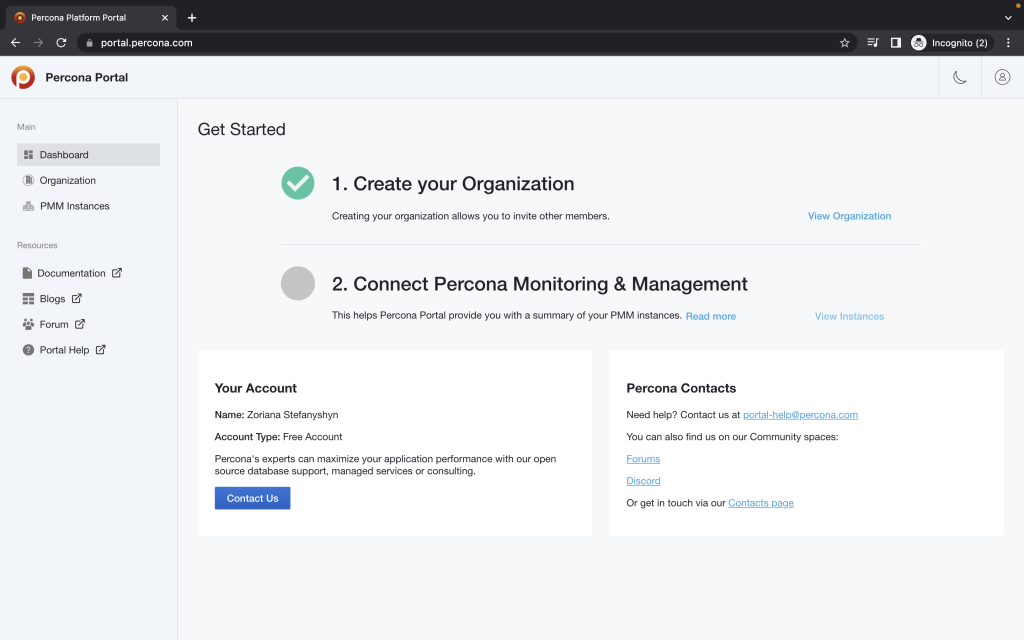Click the Dashboard grid icon
Image resolution: width=1024 pixels, height=640 pixels.
[x=28, y=155]
